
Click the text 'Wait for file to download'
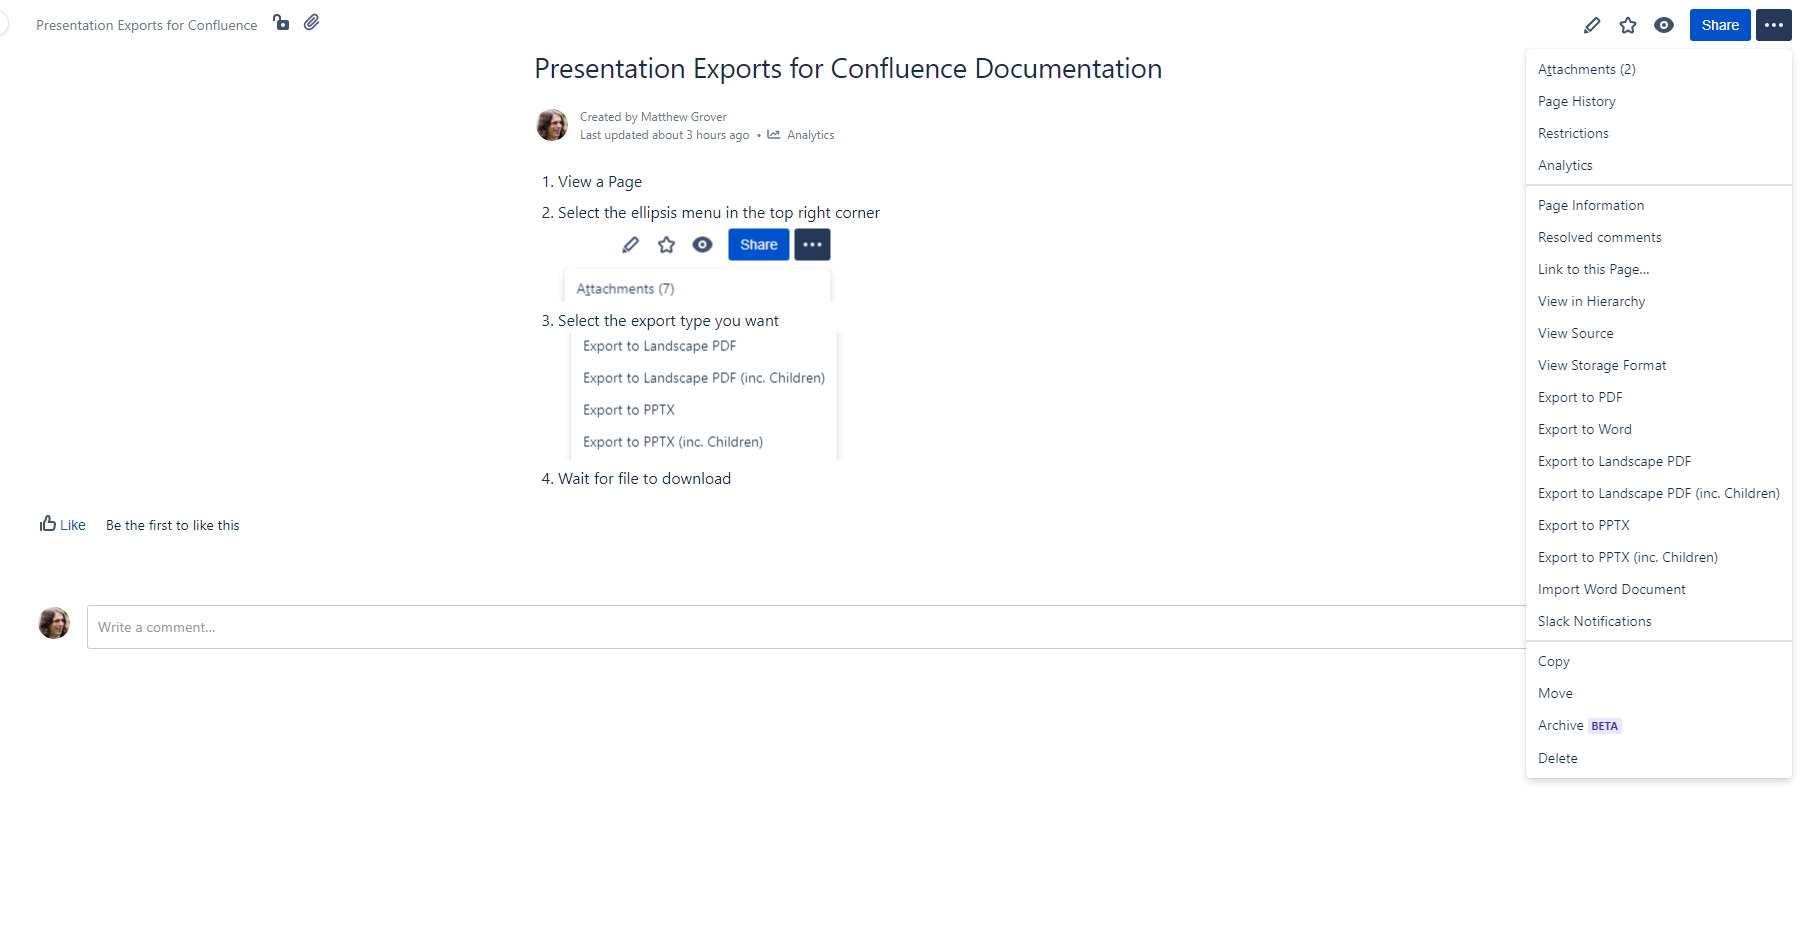[x=644, y=479]
